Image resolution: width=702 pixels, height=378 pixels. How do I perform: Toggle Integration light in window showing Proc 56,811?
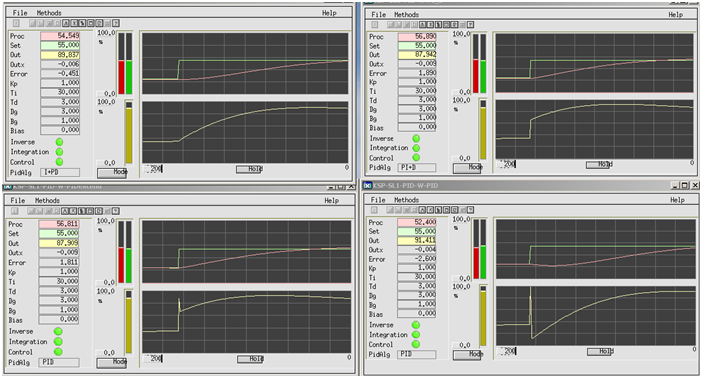click(58, 341)
